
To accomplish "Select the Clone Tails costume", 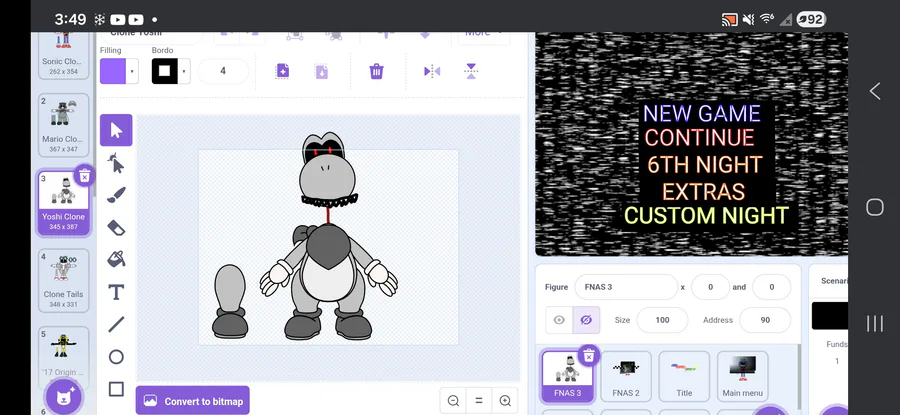I will point(63,280).
